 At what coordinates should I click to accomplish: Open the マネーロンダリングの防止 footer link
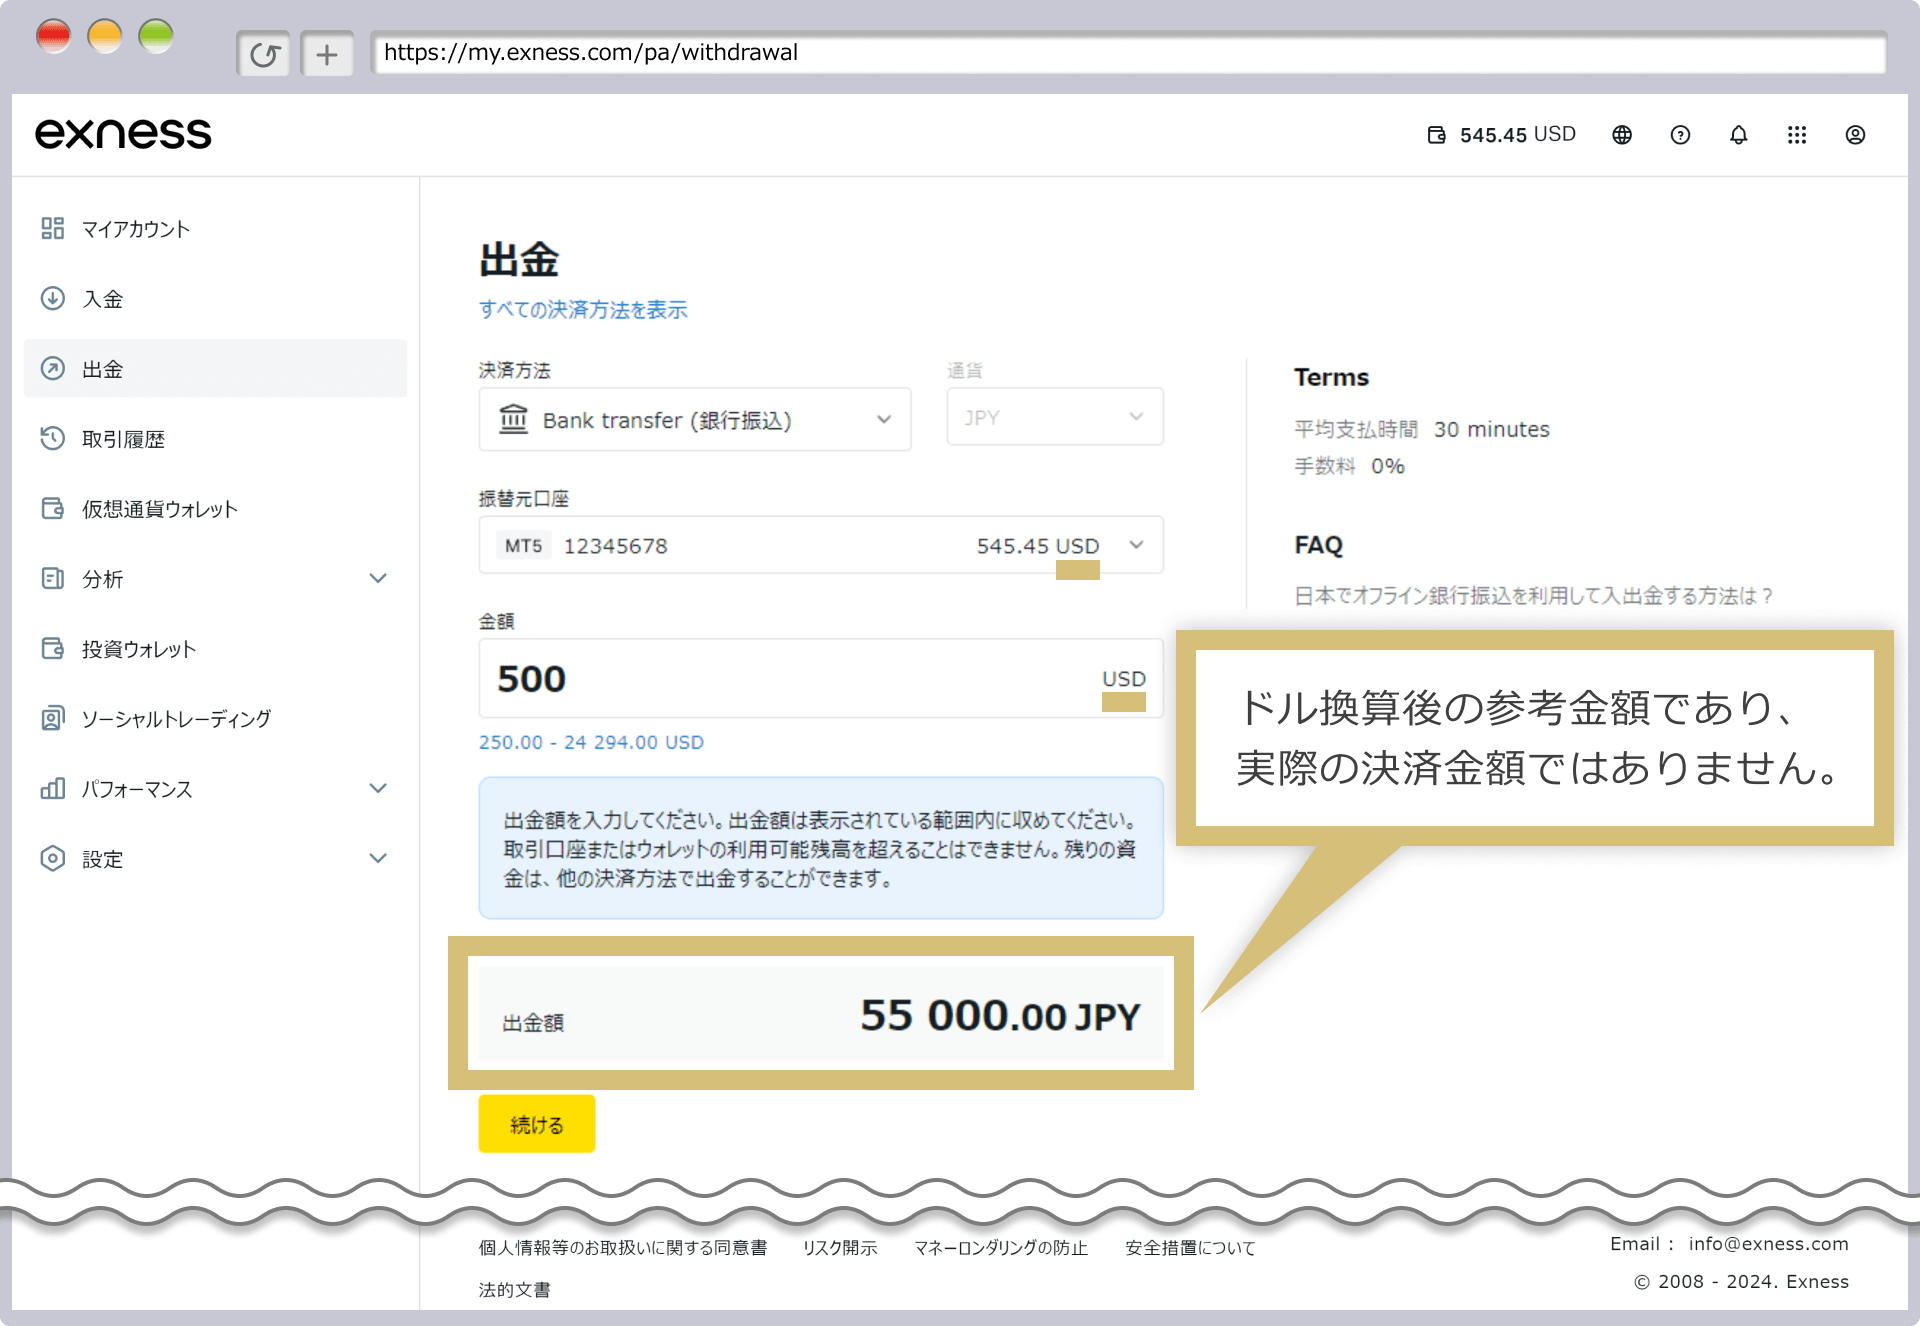(1001, 1248)
